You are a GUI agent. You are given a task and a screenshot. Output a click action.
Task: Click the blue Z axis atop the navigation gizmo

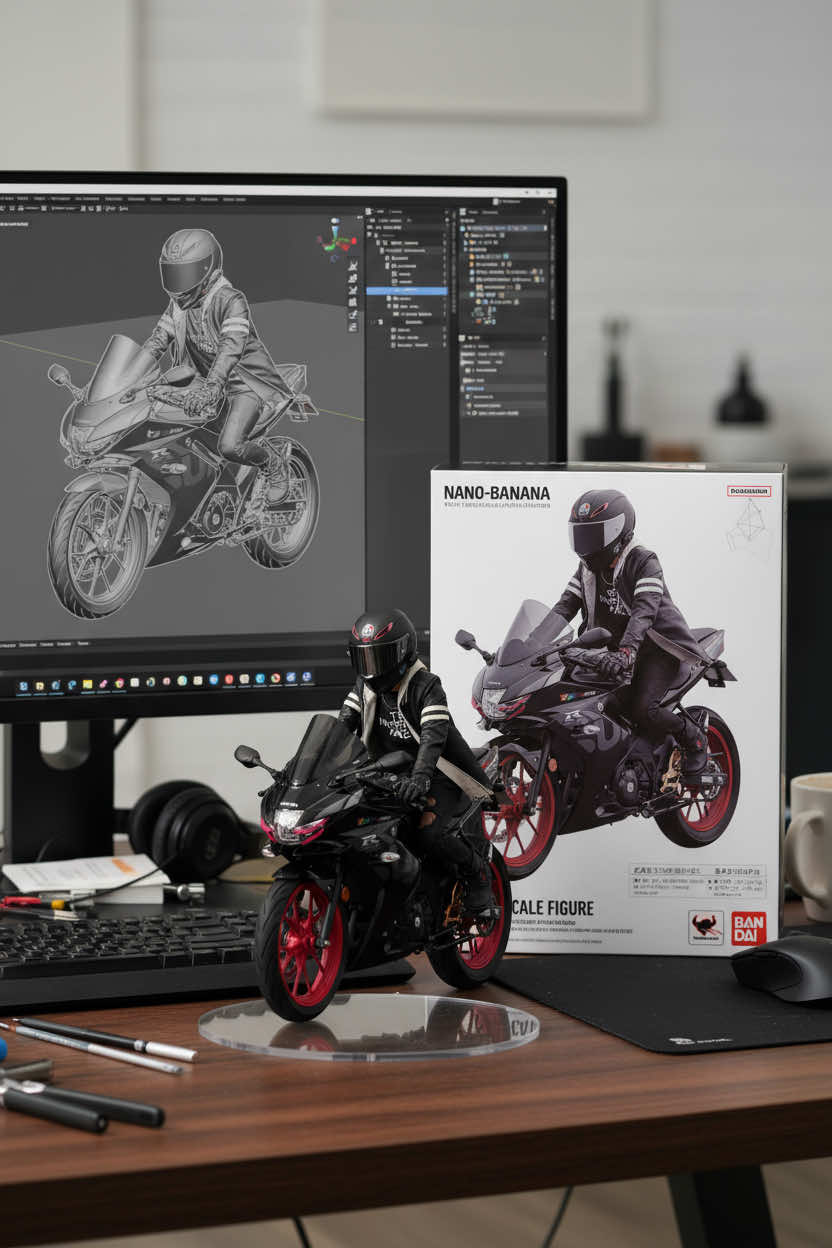click(335, 228)
